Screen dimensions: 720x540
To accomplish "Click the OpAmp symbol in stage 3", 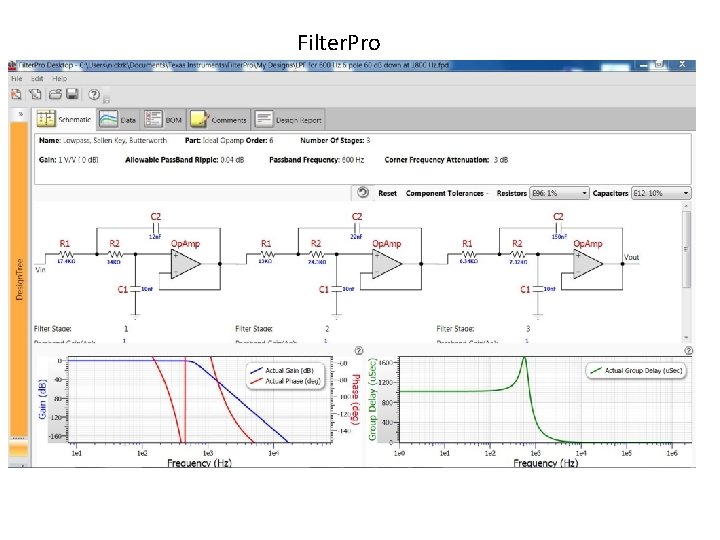I will 588,264.
